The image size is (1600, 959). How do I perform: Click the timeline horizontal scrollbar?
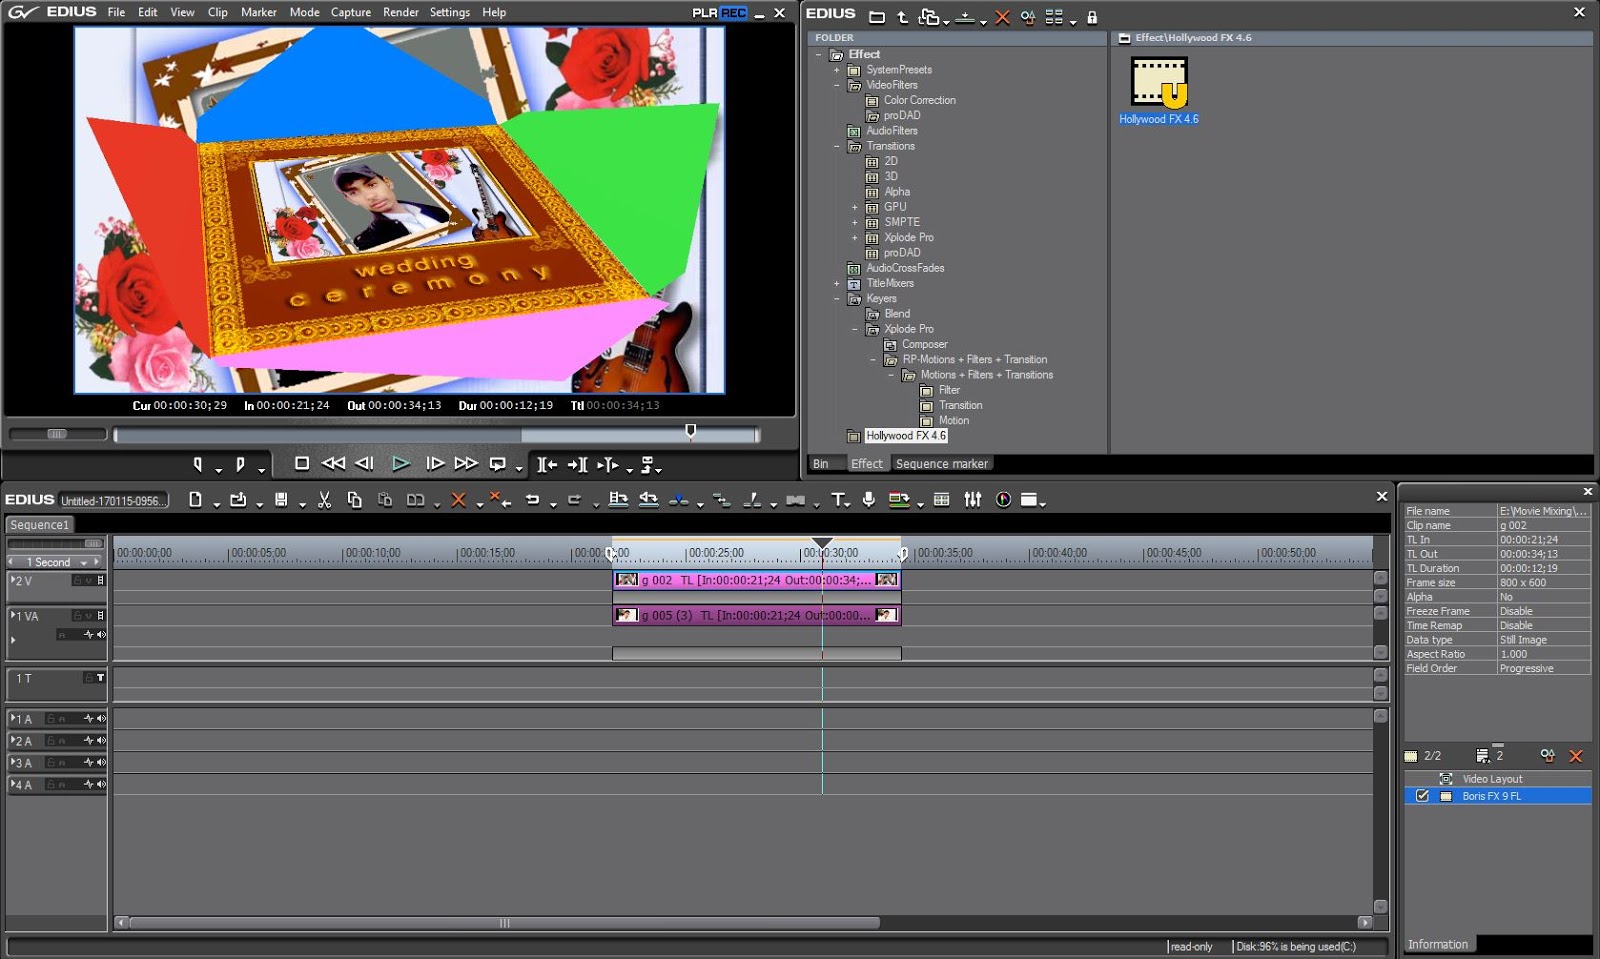(505, 923)
